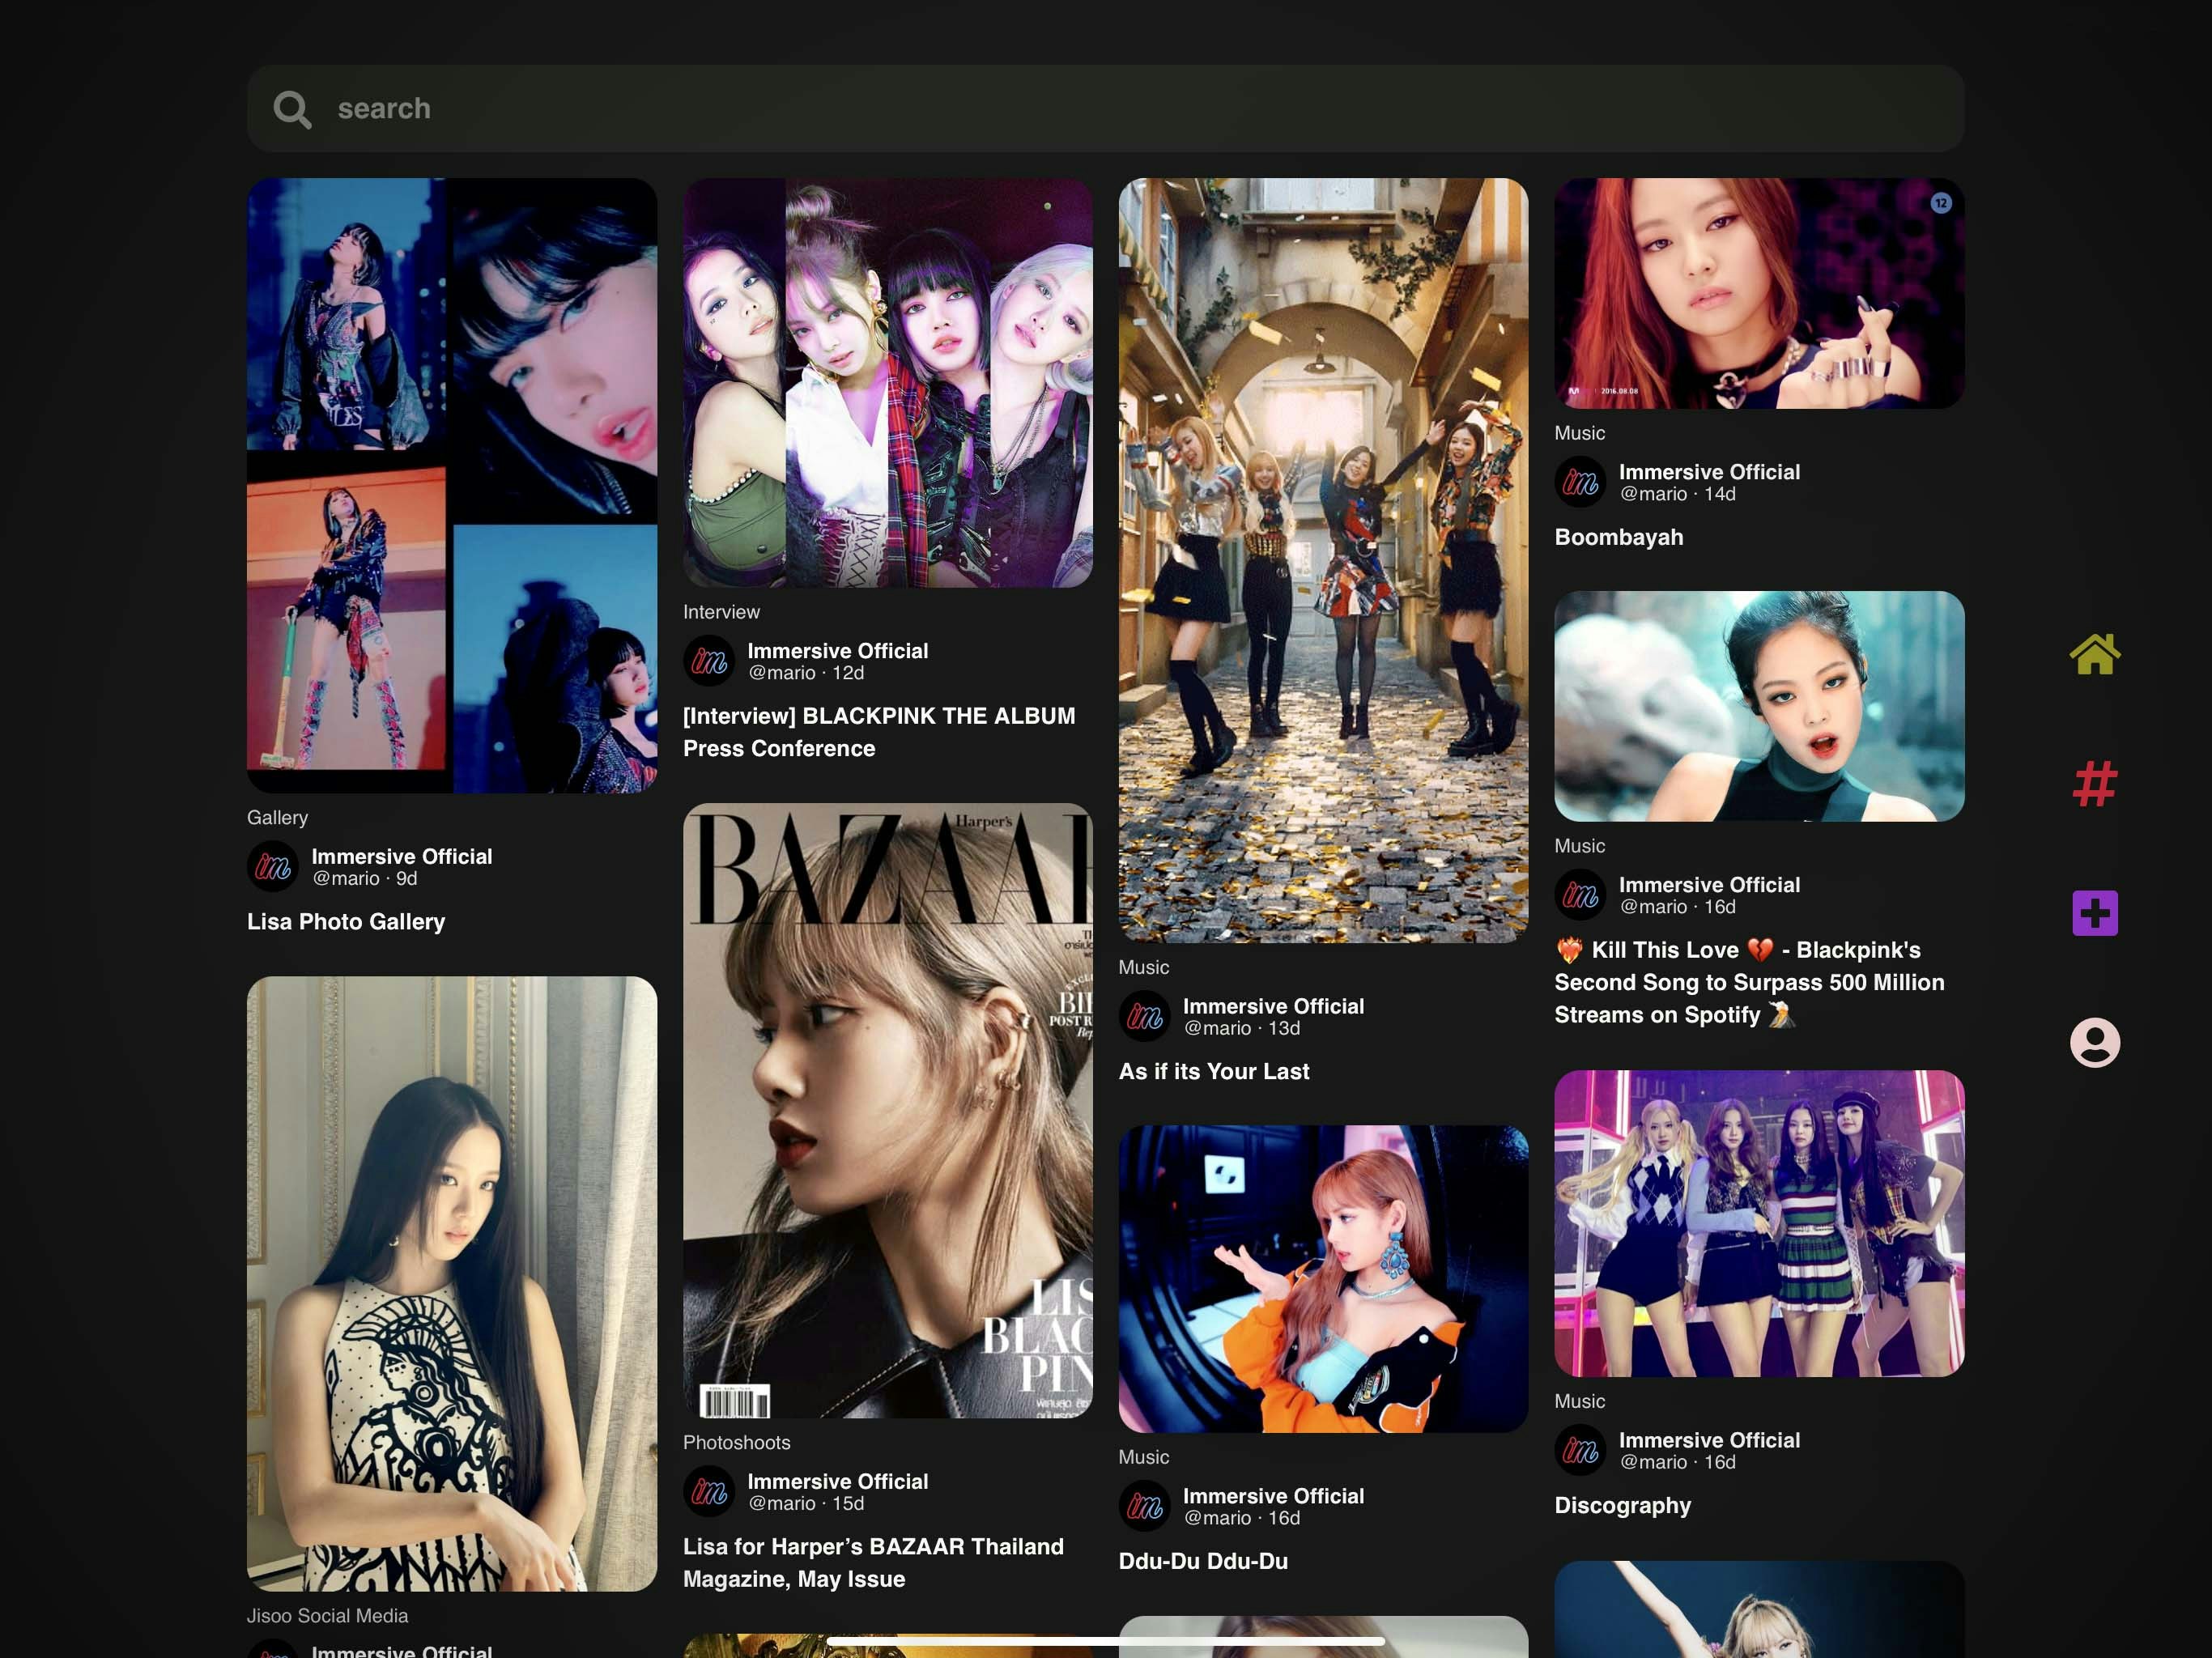
Task: Click Immersive Official name on Boombayah post
Action: click(x=1709, y=471)
